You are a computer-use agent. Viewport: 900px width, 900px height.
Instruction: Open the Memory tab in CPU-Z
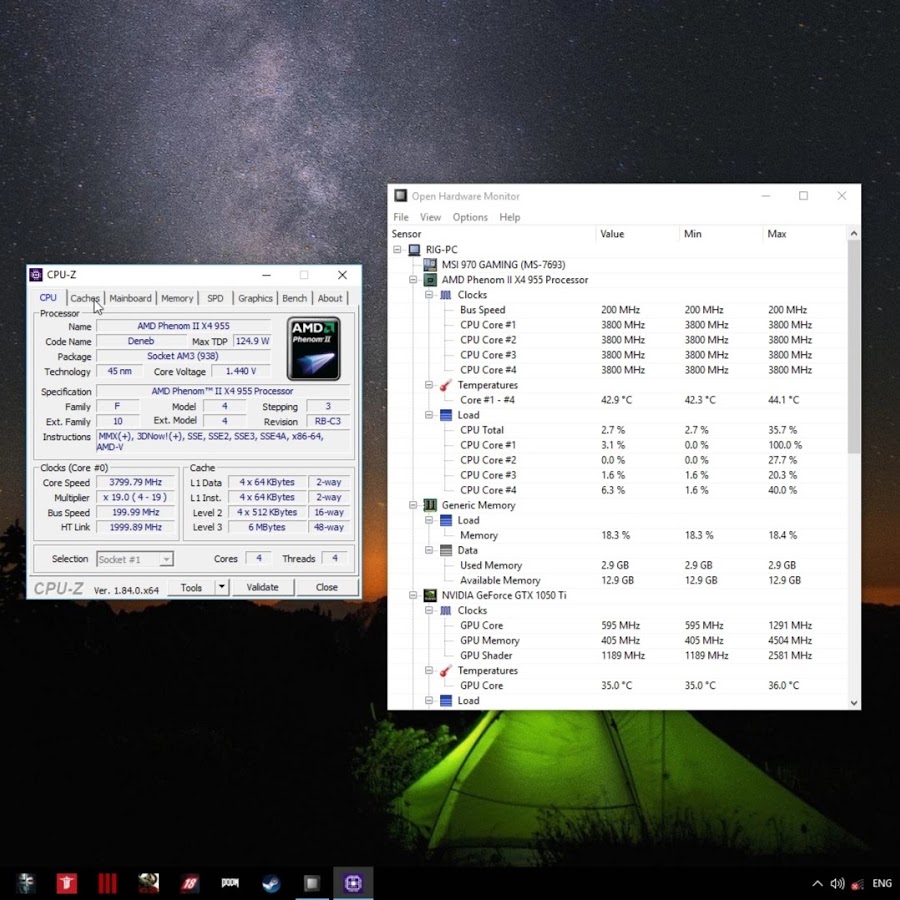click(x=177, y=298)
